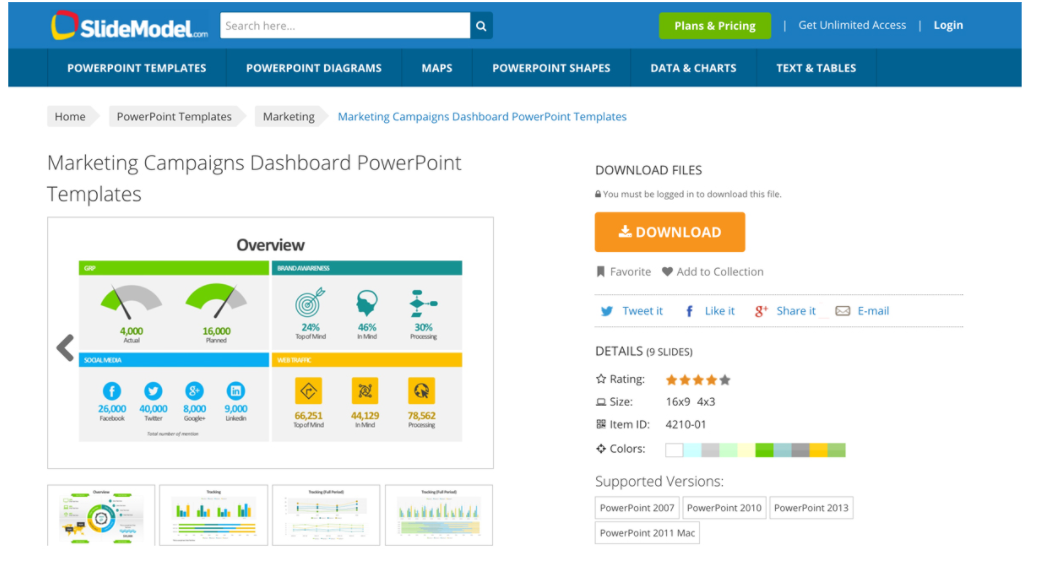
Task: Click the PowerPoint 2013 version tag
Action: pyautogui.click(x=811, y=508)
